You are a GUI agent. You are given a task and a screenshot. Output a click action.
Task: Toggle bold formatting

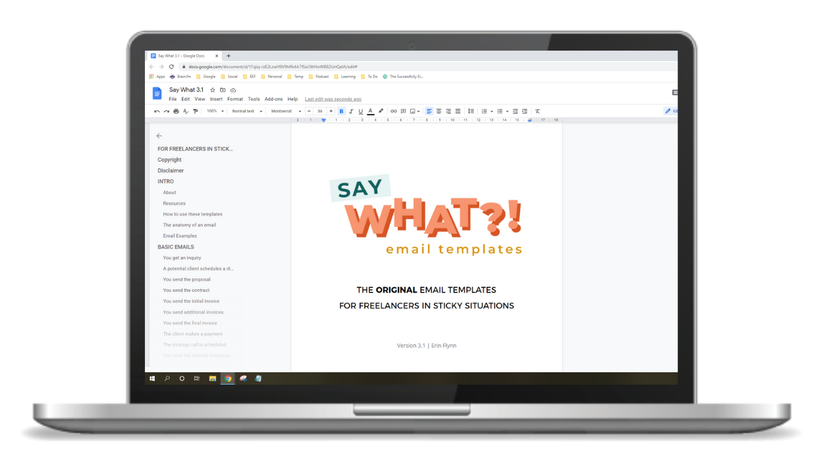point(341,111)
